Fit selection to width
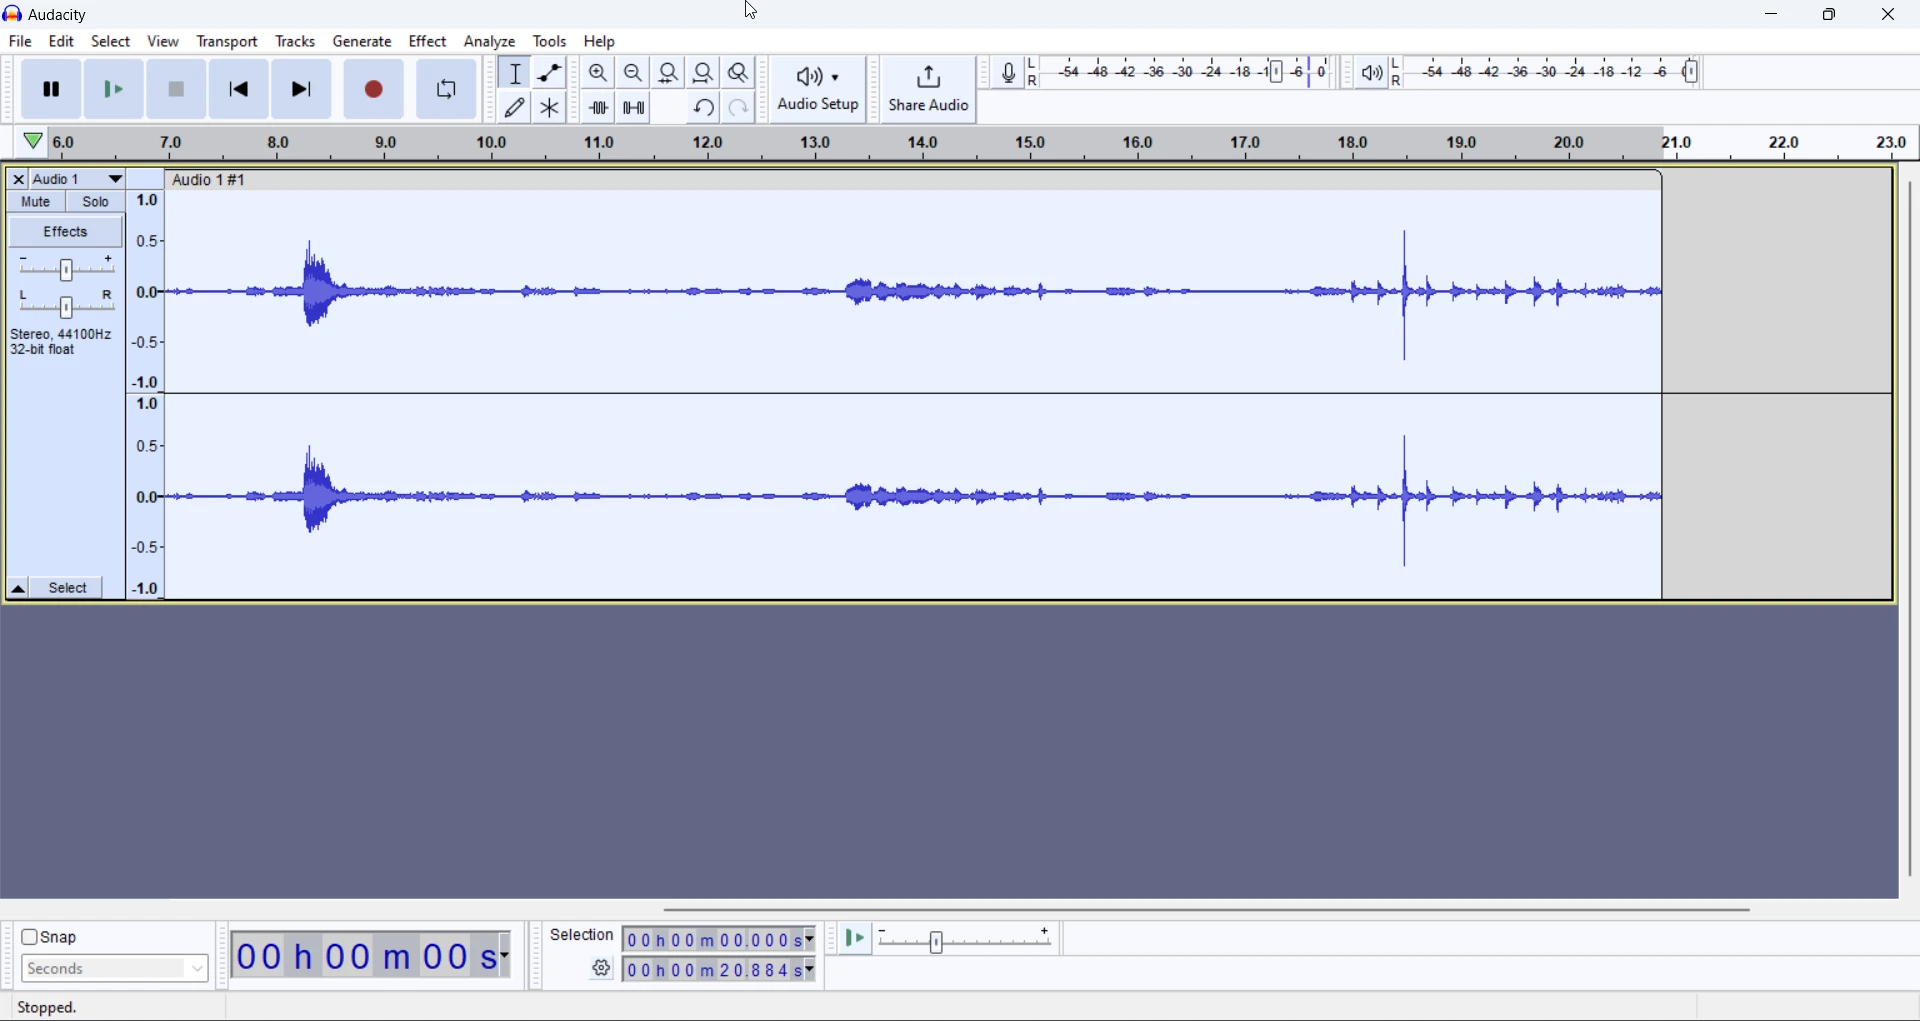This screenshot has height=1021, width=1920. point(669,73)
